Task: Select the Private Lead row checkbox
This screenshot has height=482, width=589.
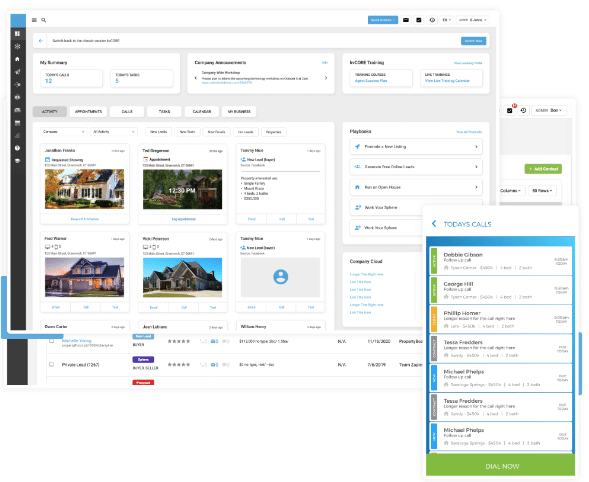Action: (51, 364)
